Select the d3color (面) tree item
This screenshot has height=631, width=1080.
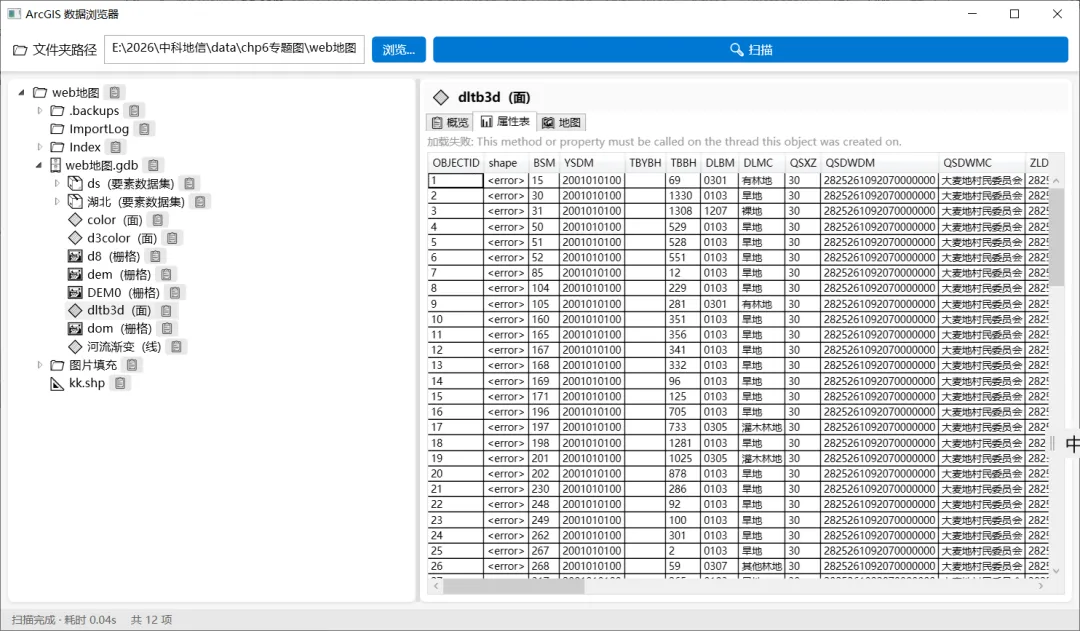(122, 238)
